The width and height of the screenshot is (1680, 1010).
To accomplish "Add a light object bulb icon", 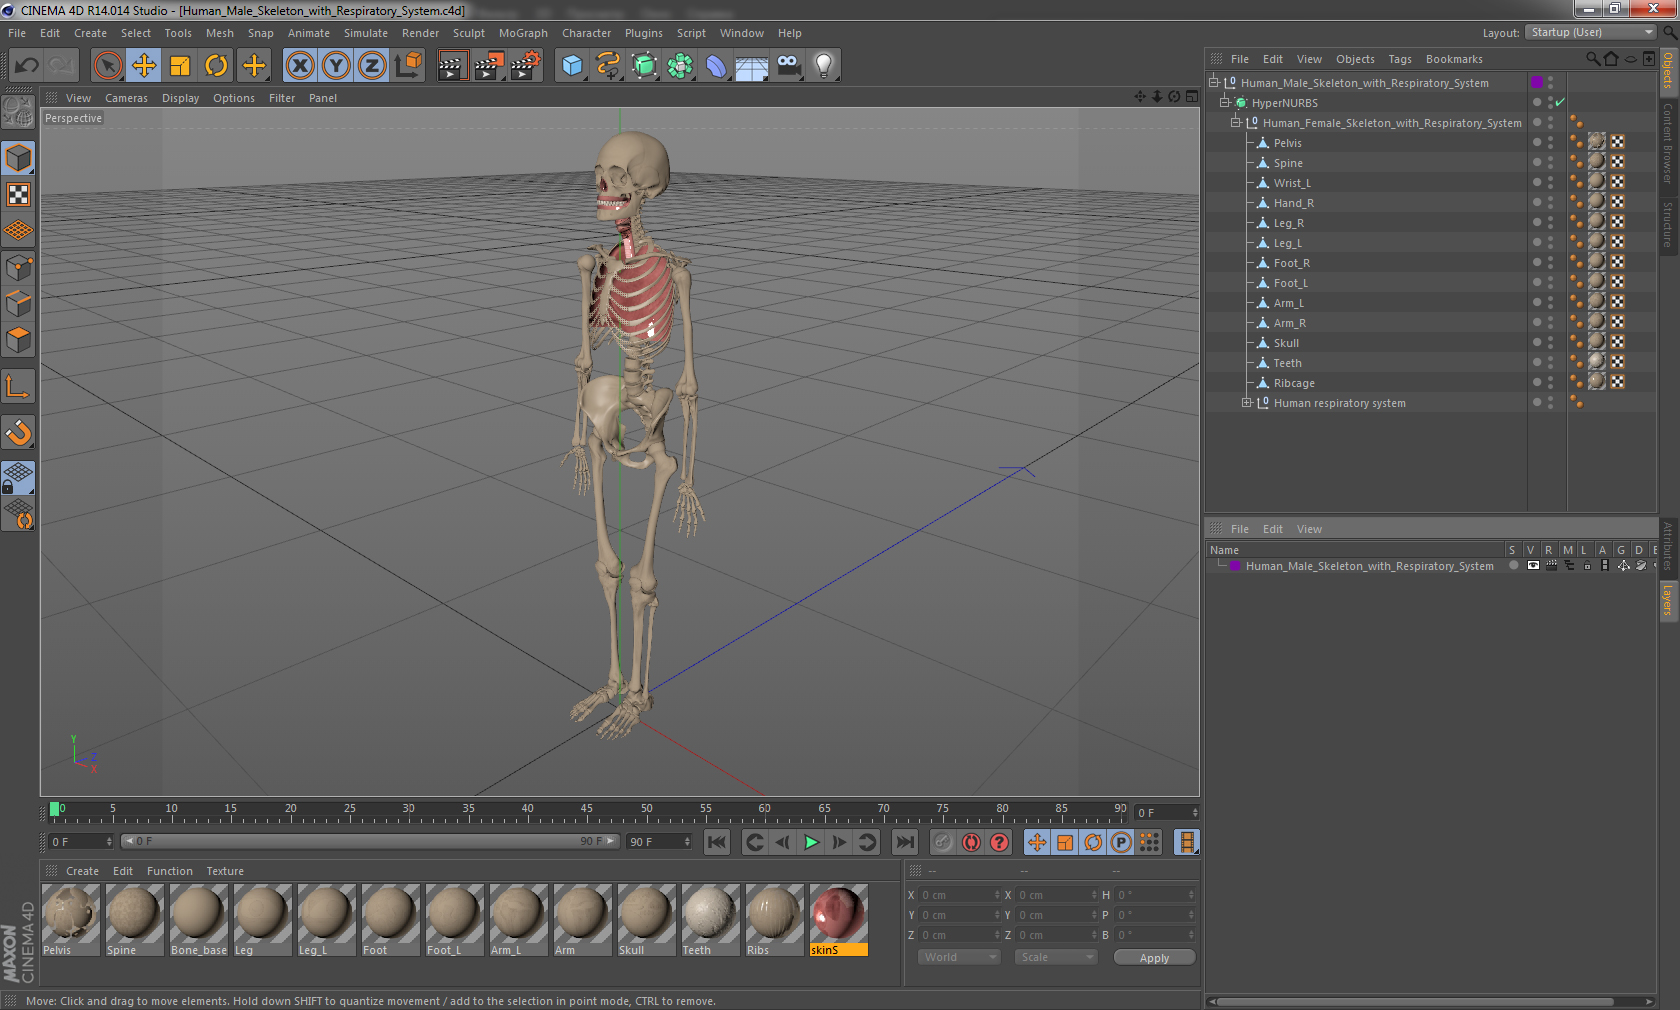I will click(824, 66).
